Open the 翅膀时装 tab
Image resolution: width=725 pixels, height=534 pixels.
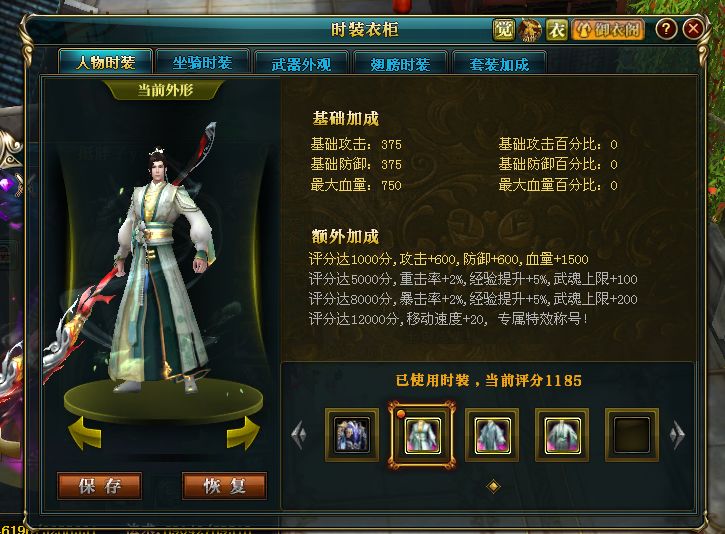400,63
